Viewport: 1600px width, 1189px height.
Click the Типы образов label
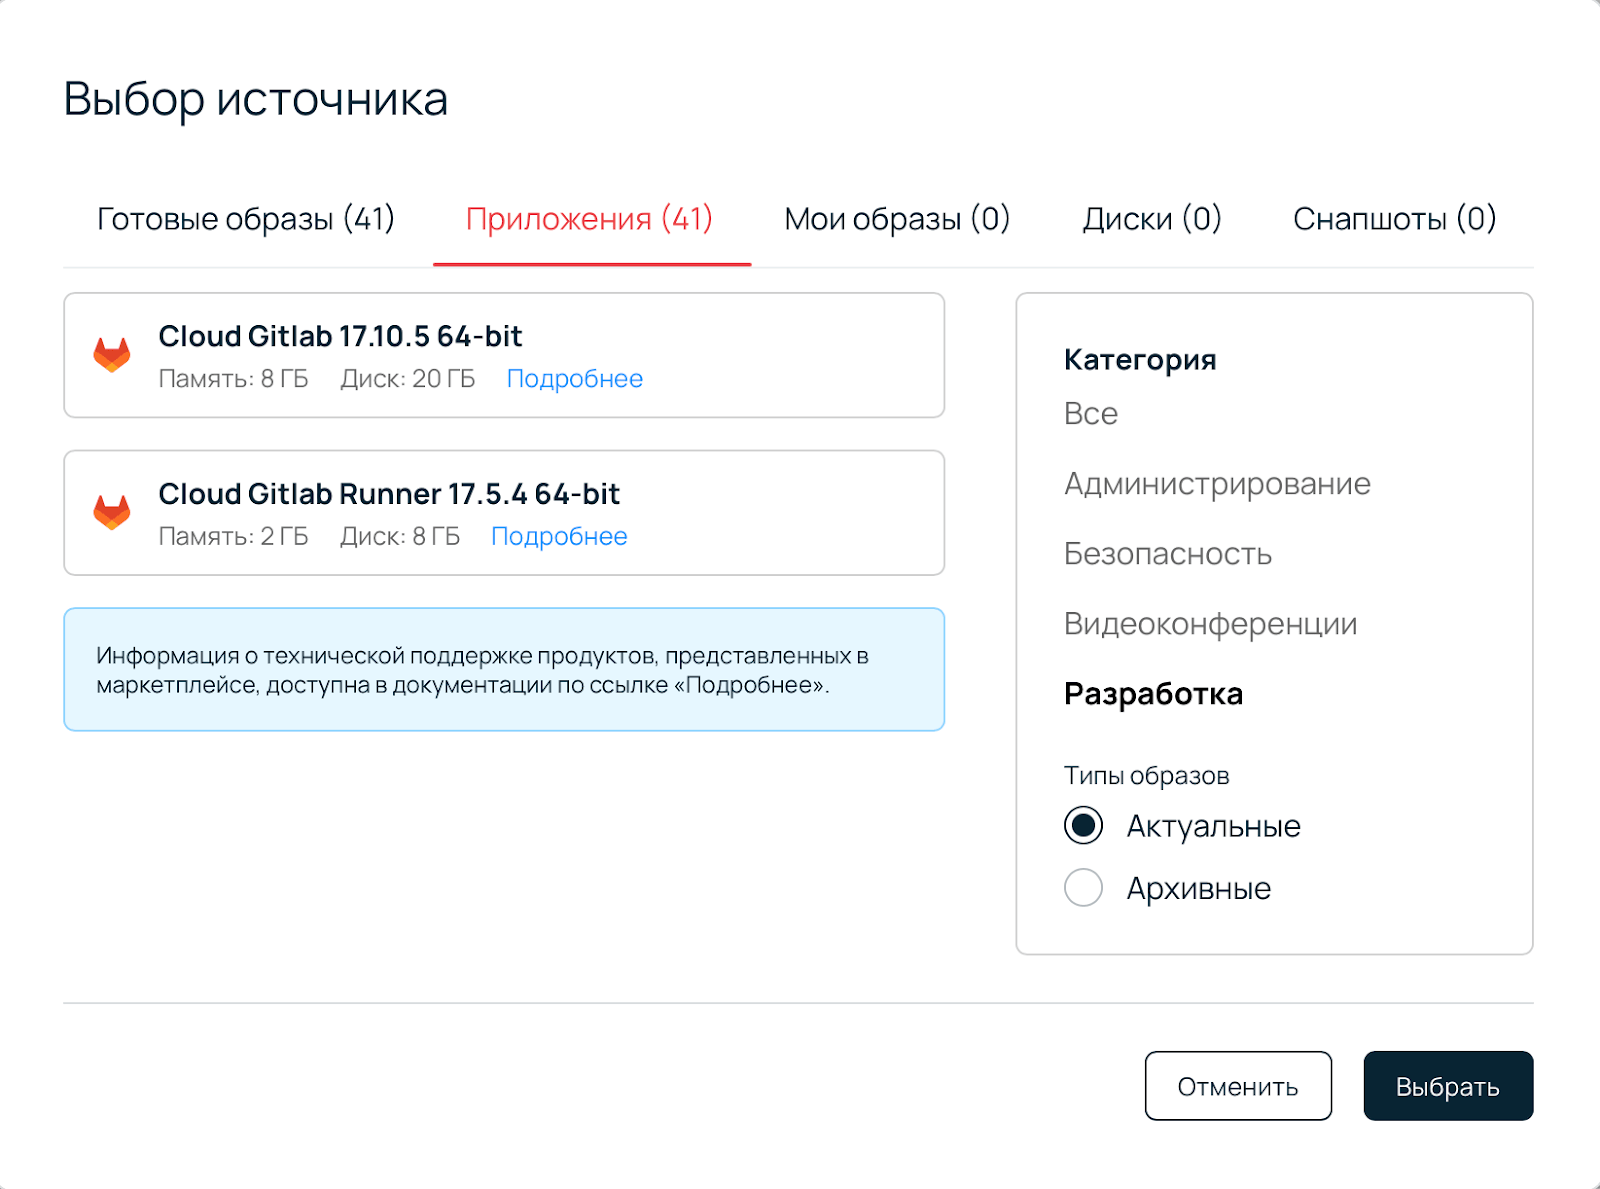click(1146, 776)
